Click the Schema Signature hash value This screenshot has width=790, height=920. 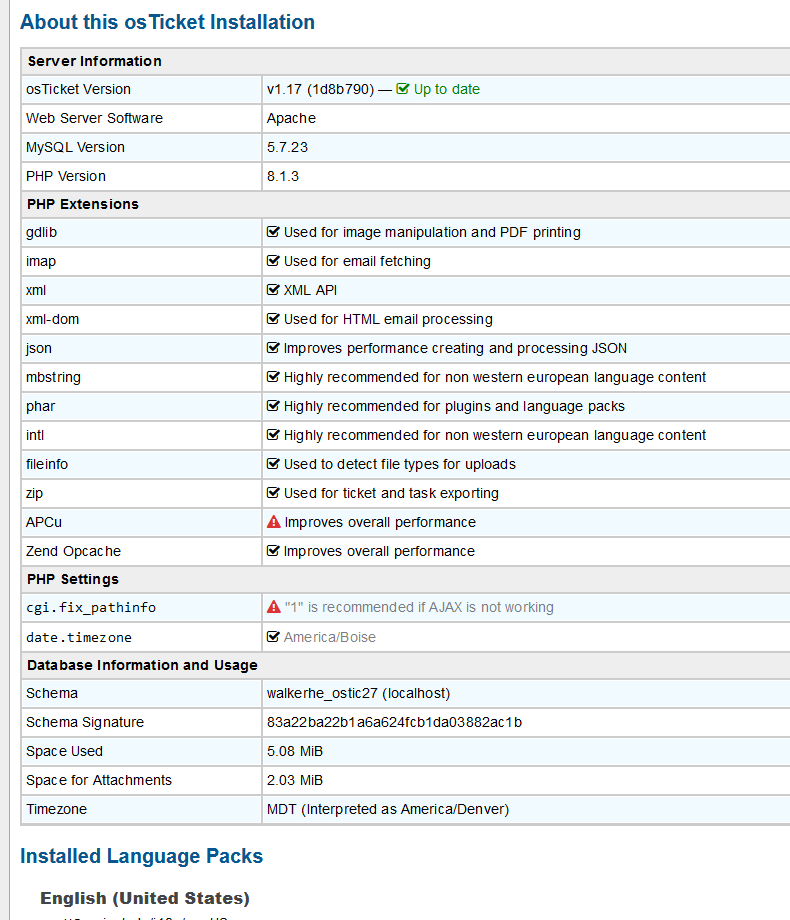(394, 722)
